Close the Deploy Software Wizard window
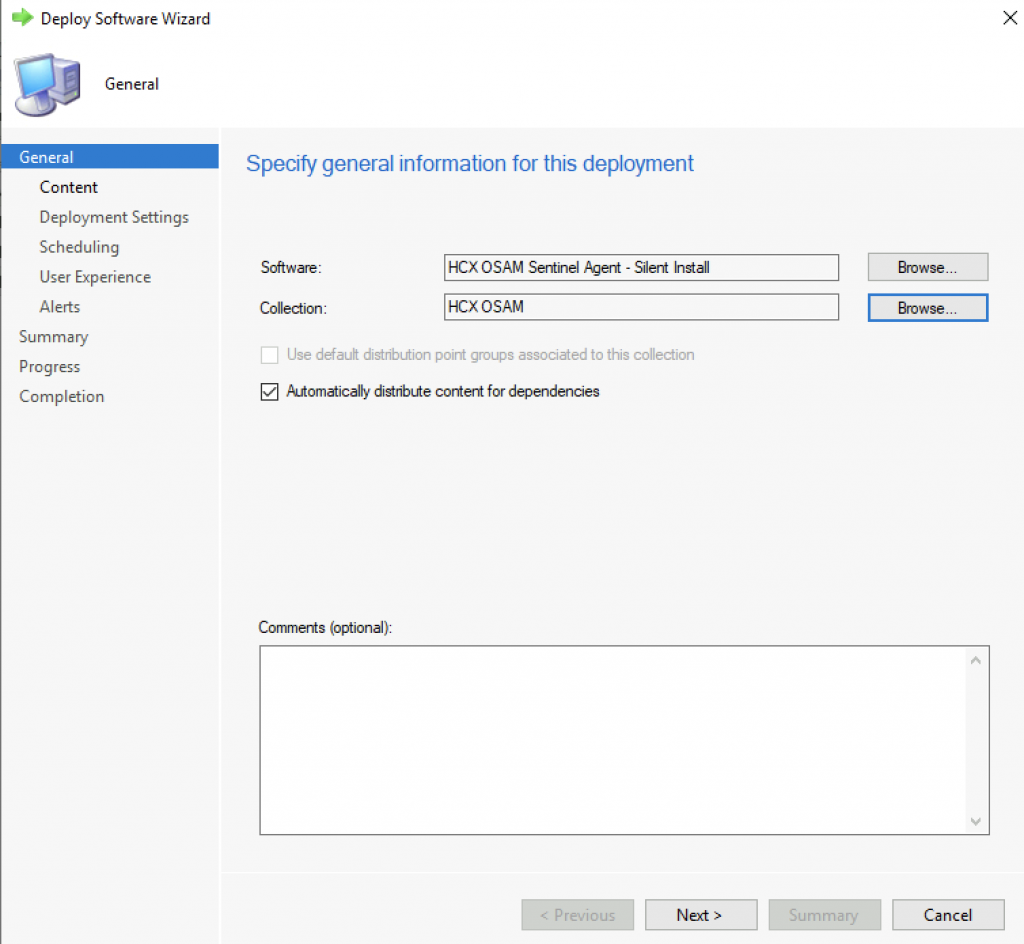The image size is (1024, 944). (x=1009, y=18)
